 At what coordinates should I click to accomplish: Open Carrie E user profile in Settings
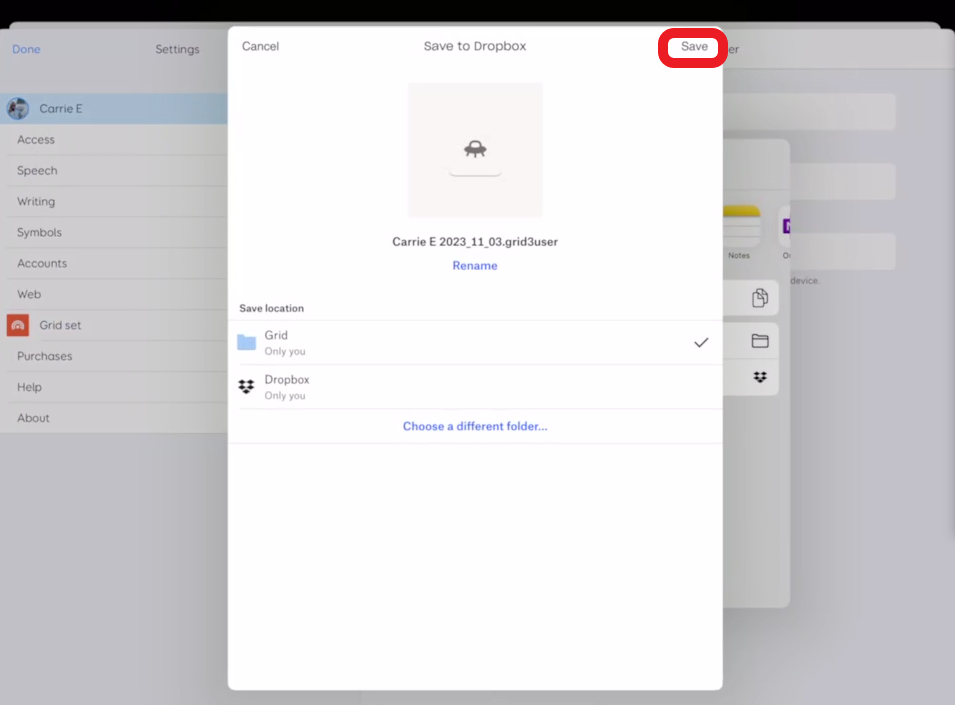[114, 108]
